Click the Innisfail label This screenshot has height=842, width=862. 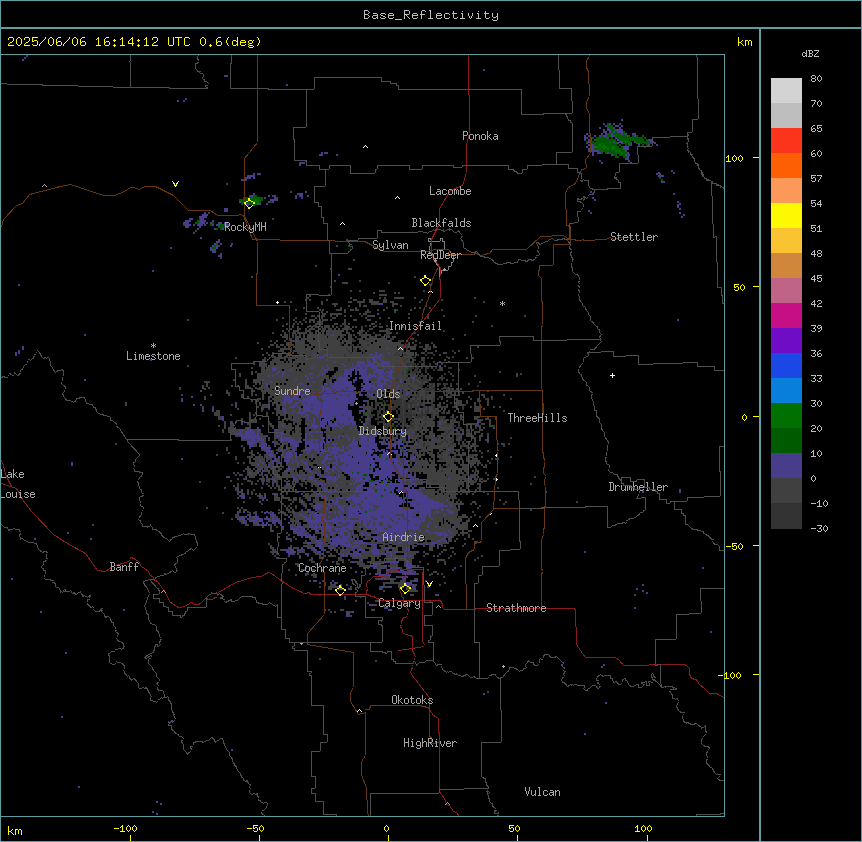click(415, 326)
